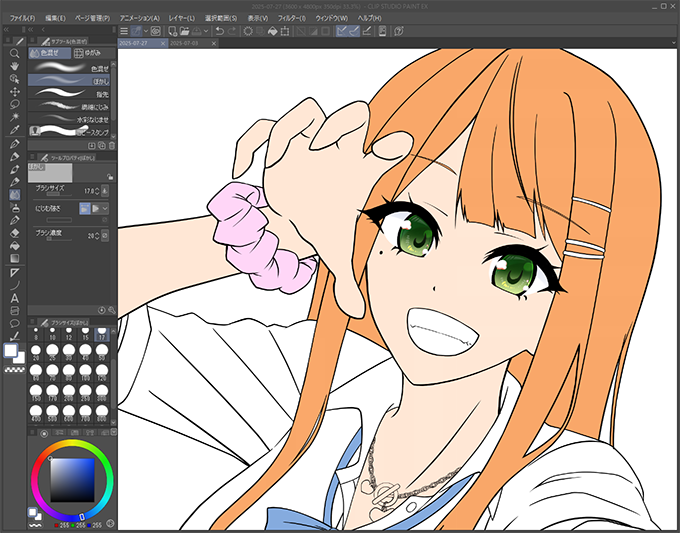The width and height of the screenshot is (680, 533).
Task: Toggle brush size dynamics button
Action: tap(105, 191)
